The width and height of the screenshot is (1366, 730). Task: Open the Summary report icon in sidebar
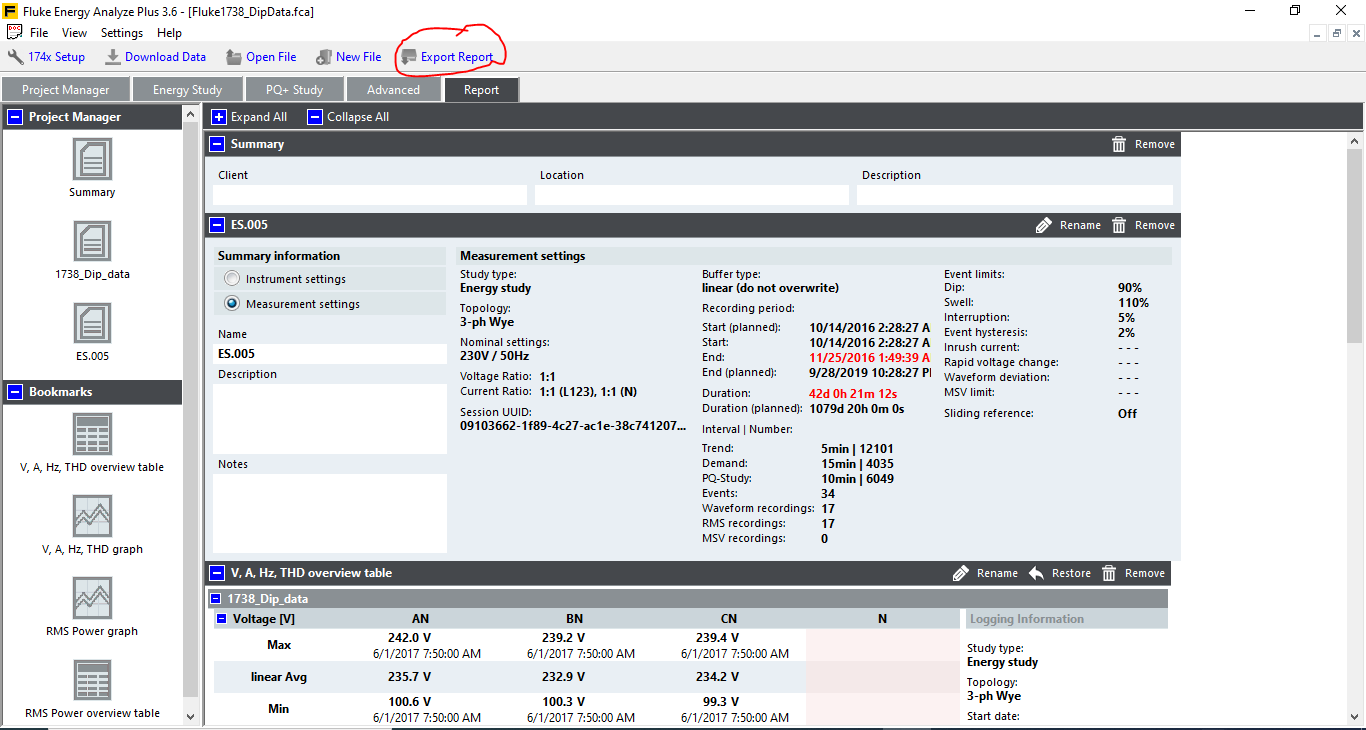[92, 159]
